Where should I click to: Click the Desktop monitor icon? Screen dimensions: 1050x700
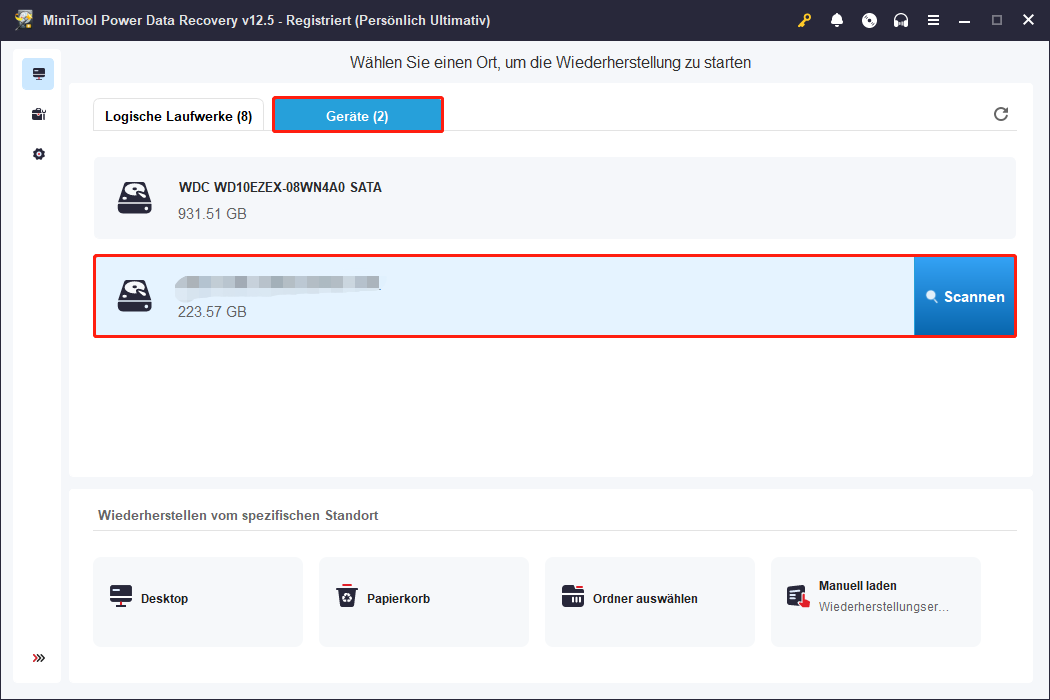coord(121,596)
